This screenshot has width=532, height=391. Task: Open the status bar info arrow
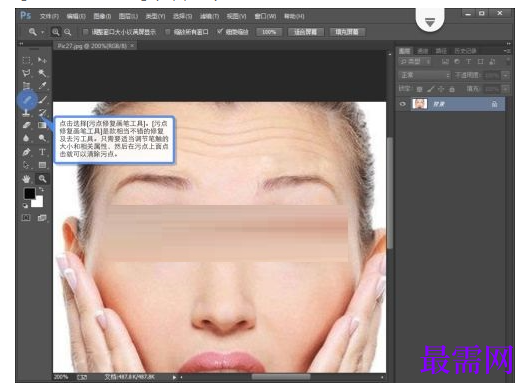174,377
